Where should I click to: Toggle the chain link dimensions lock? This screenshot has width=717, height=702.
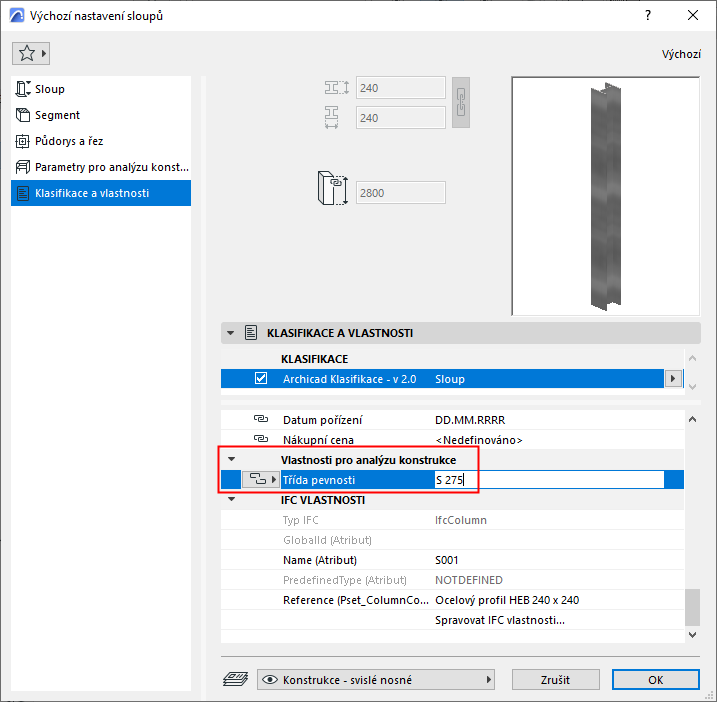tap(461, 102)
